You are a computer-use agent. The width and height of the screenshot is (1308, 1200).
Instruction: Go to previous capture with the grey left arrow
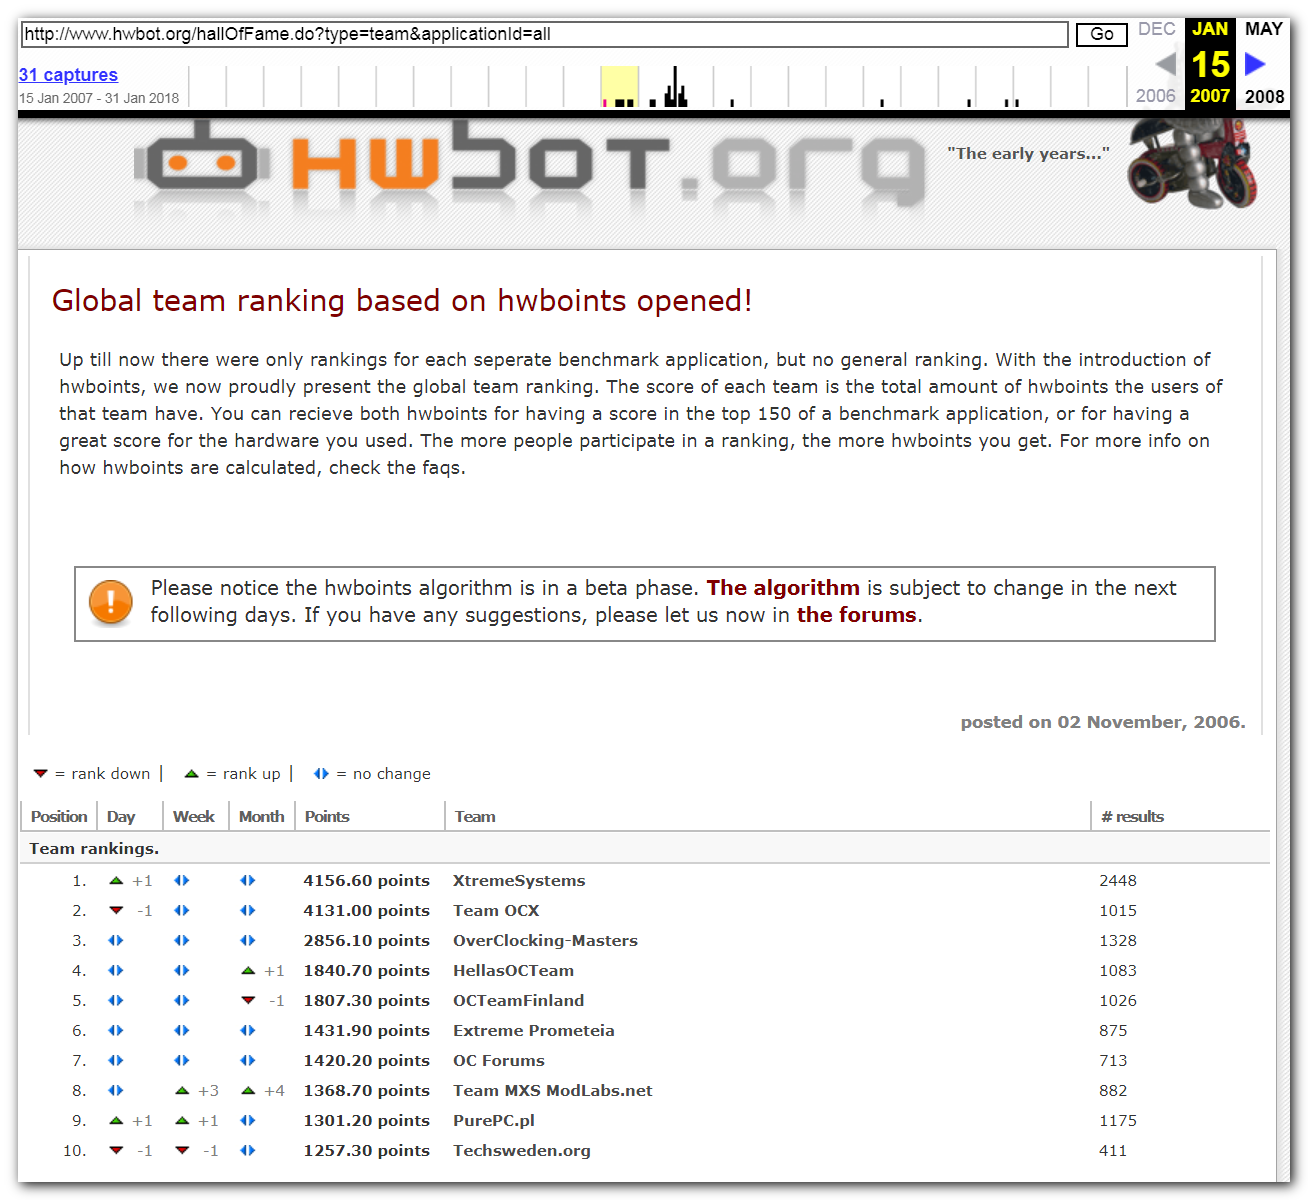[1165, 64]
